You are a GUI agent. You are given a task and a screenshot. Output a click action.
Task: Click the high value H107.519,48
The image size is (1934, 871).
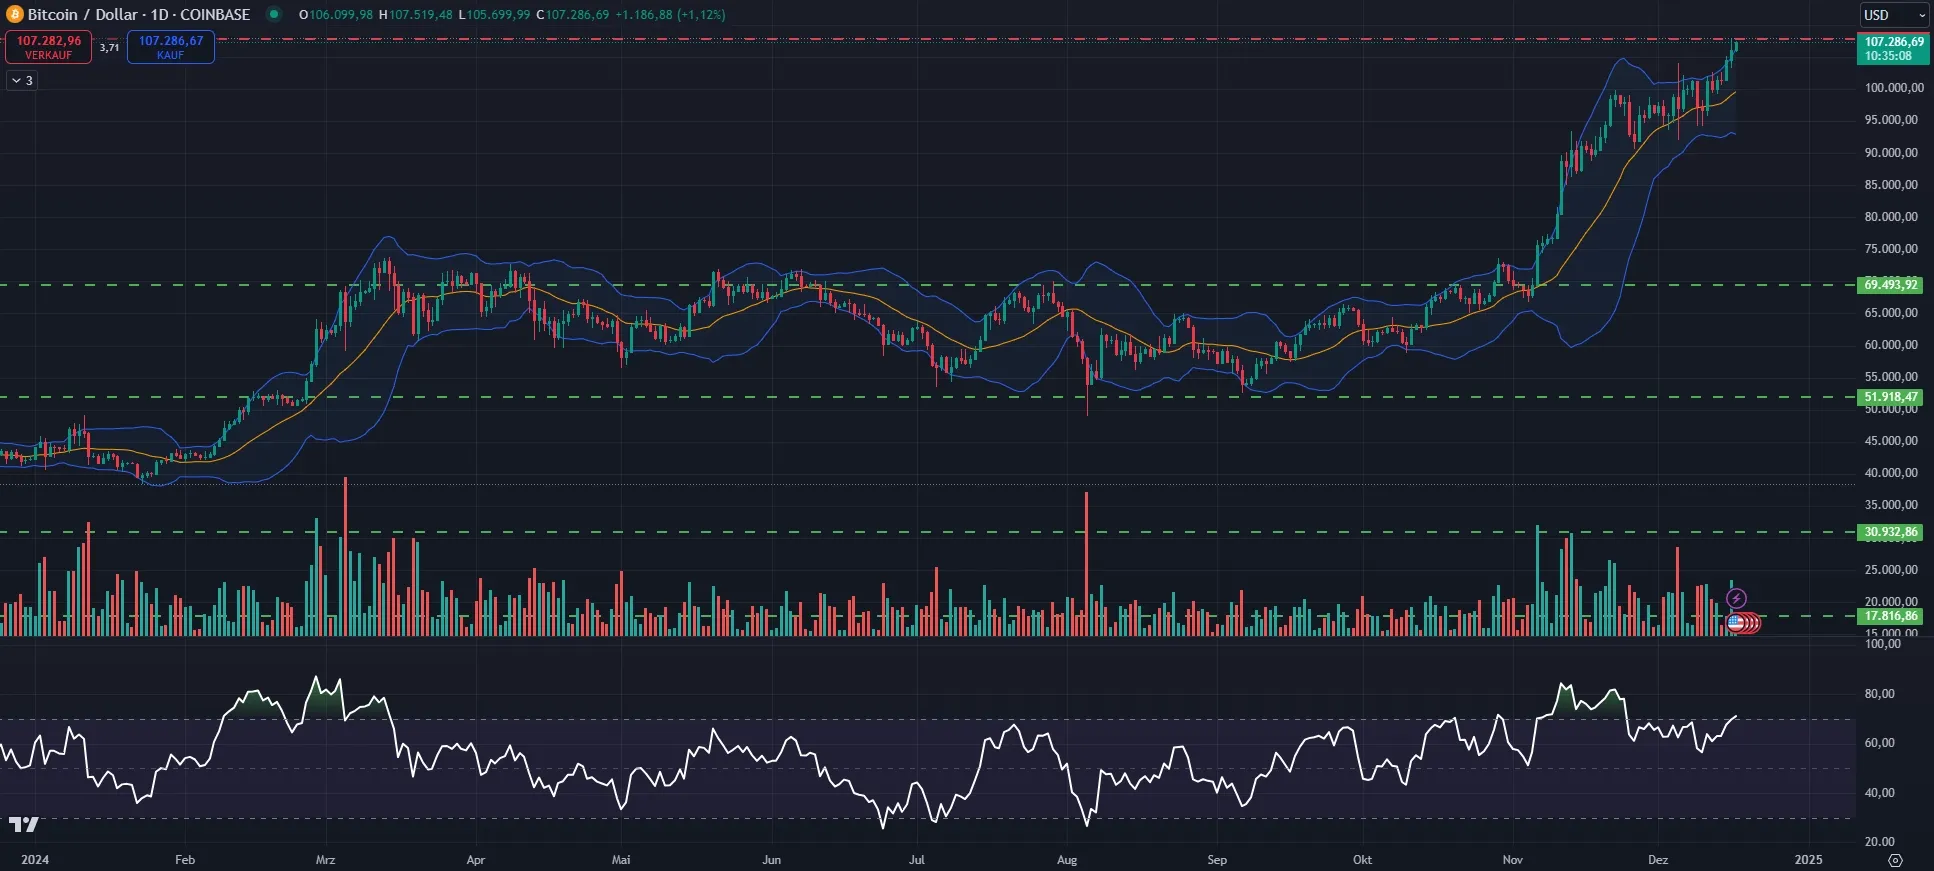[x=416, y=15]
